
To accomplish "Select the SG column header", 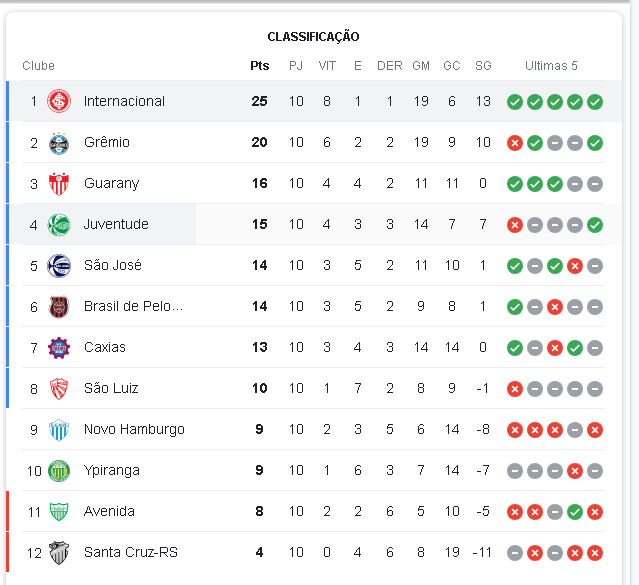I will pyautogui.click(x=483, y=66).
